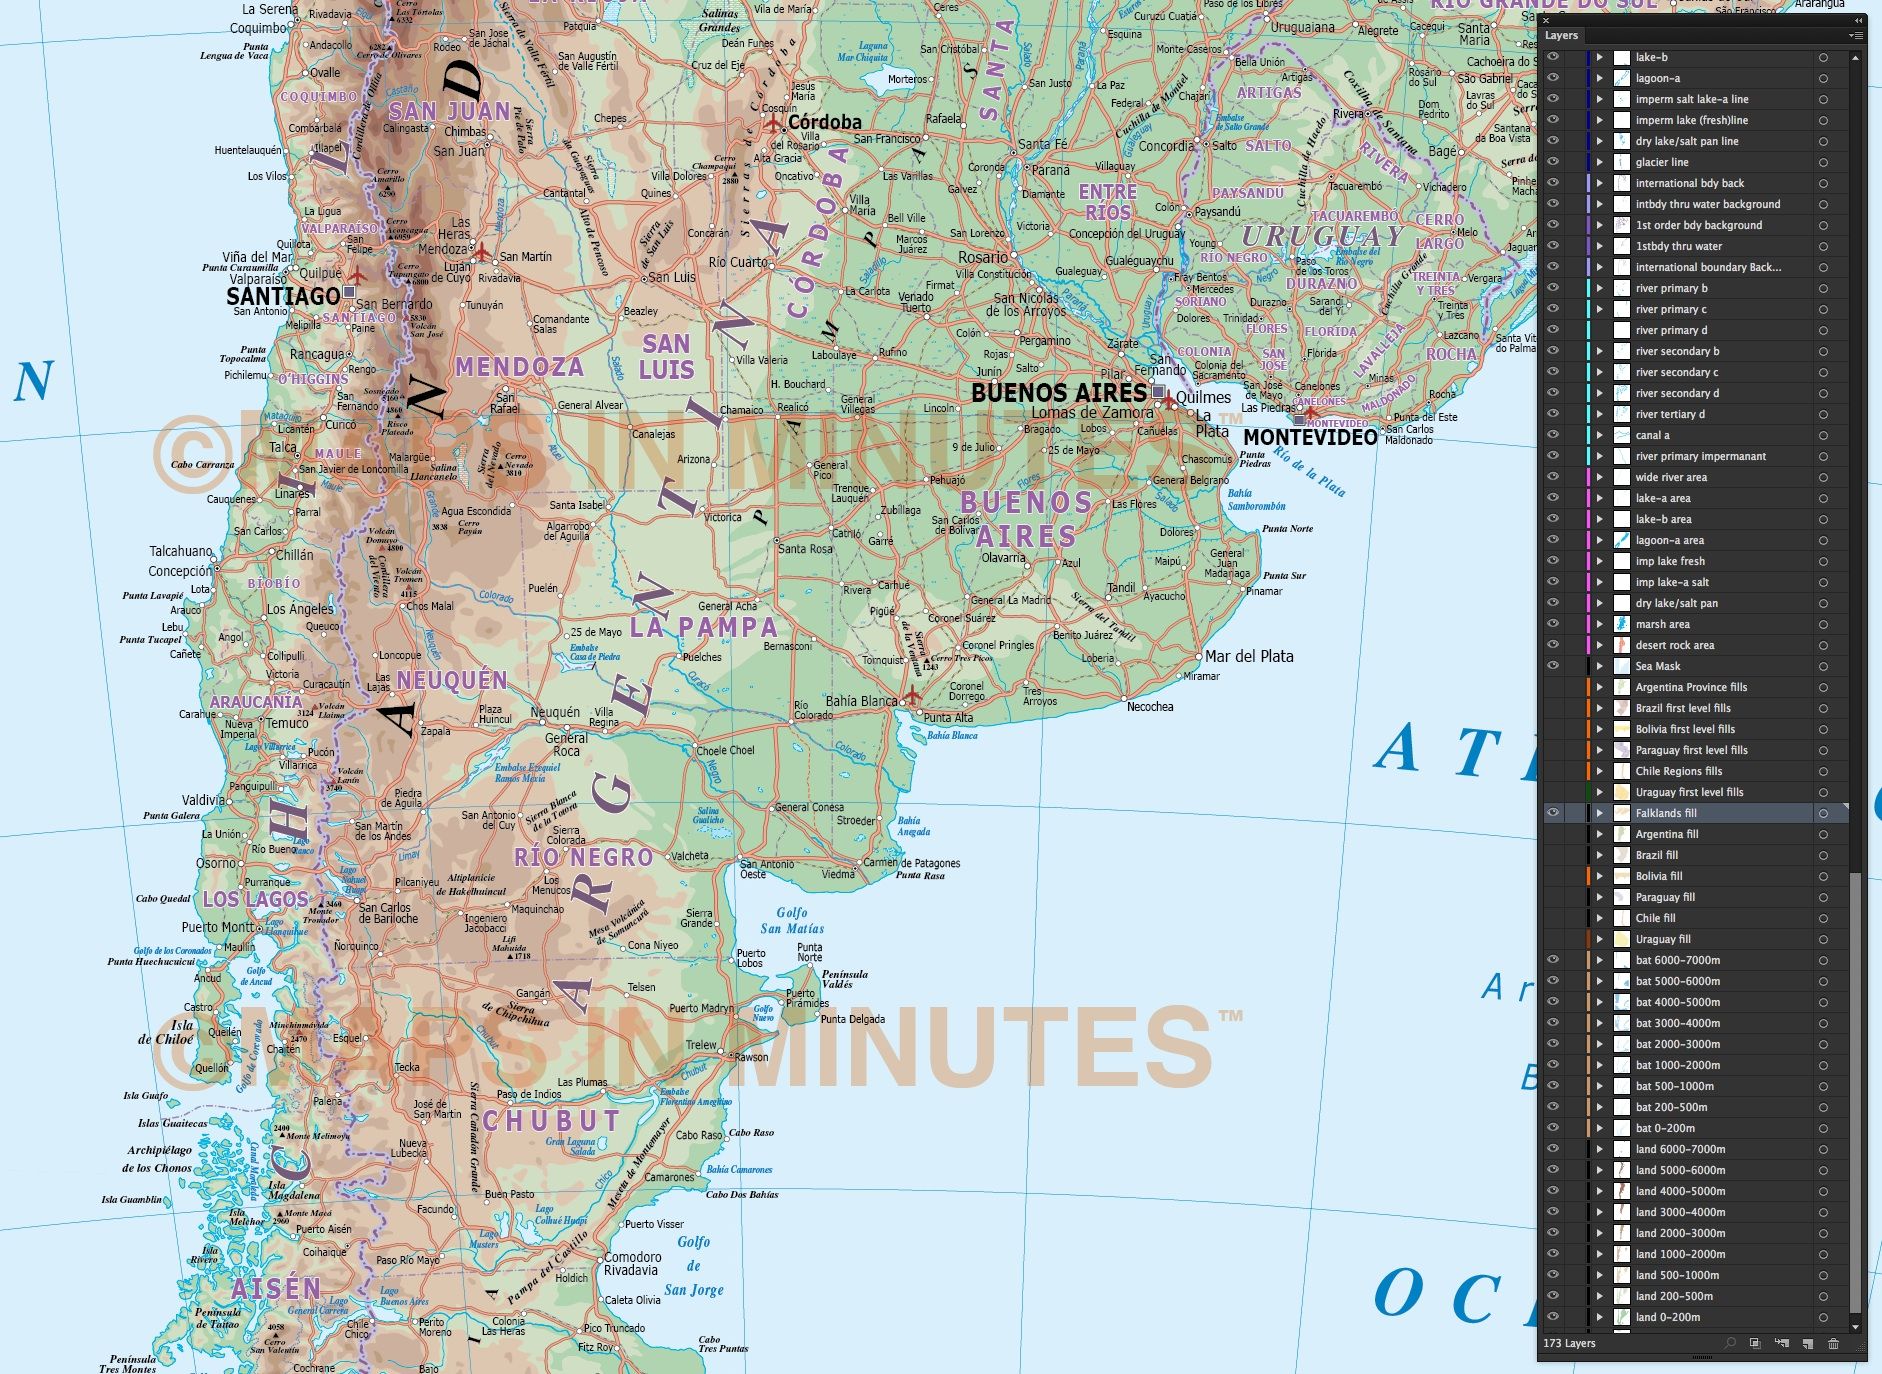Select the 'imp lake fresh' layer

[1695, 561]
